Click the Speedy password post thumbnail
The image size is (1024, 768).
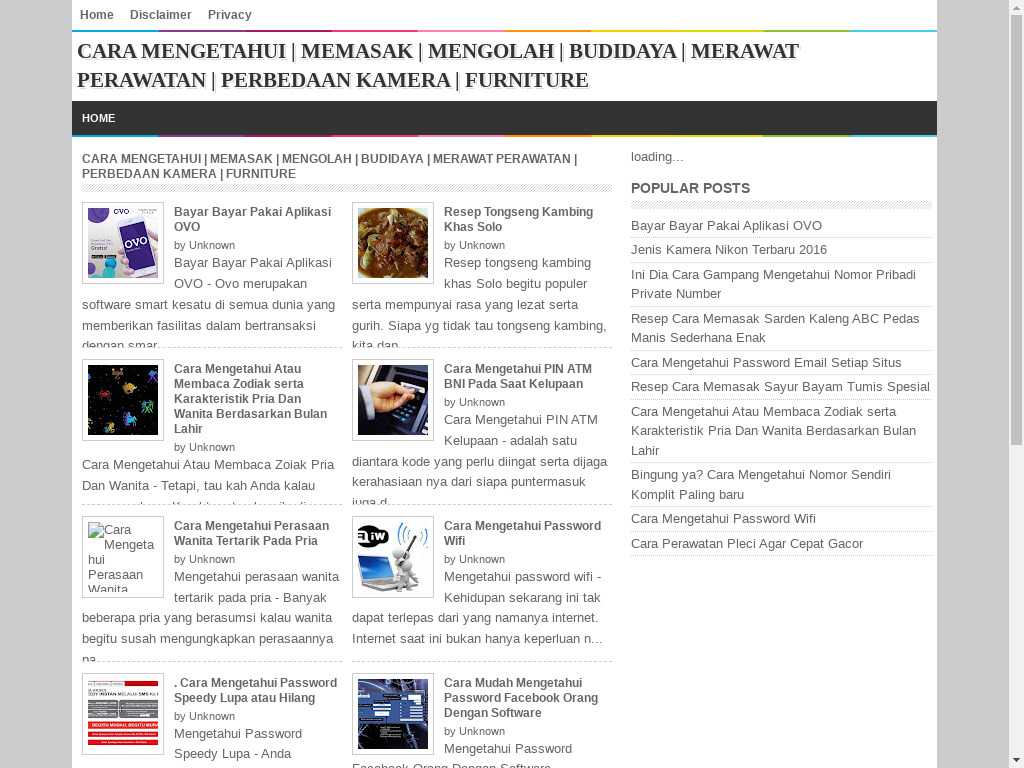[122, 713]
